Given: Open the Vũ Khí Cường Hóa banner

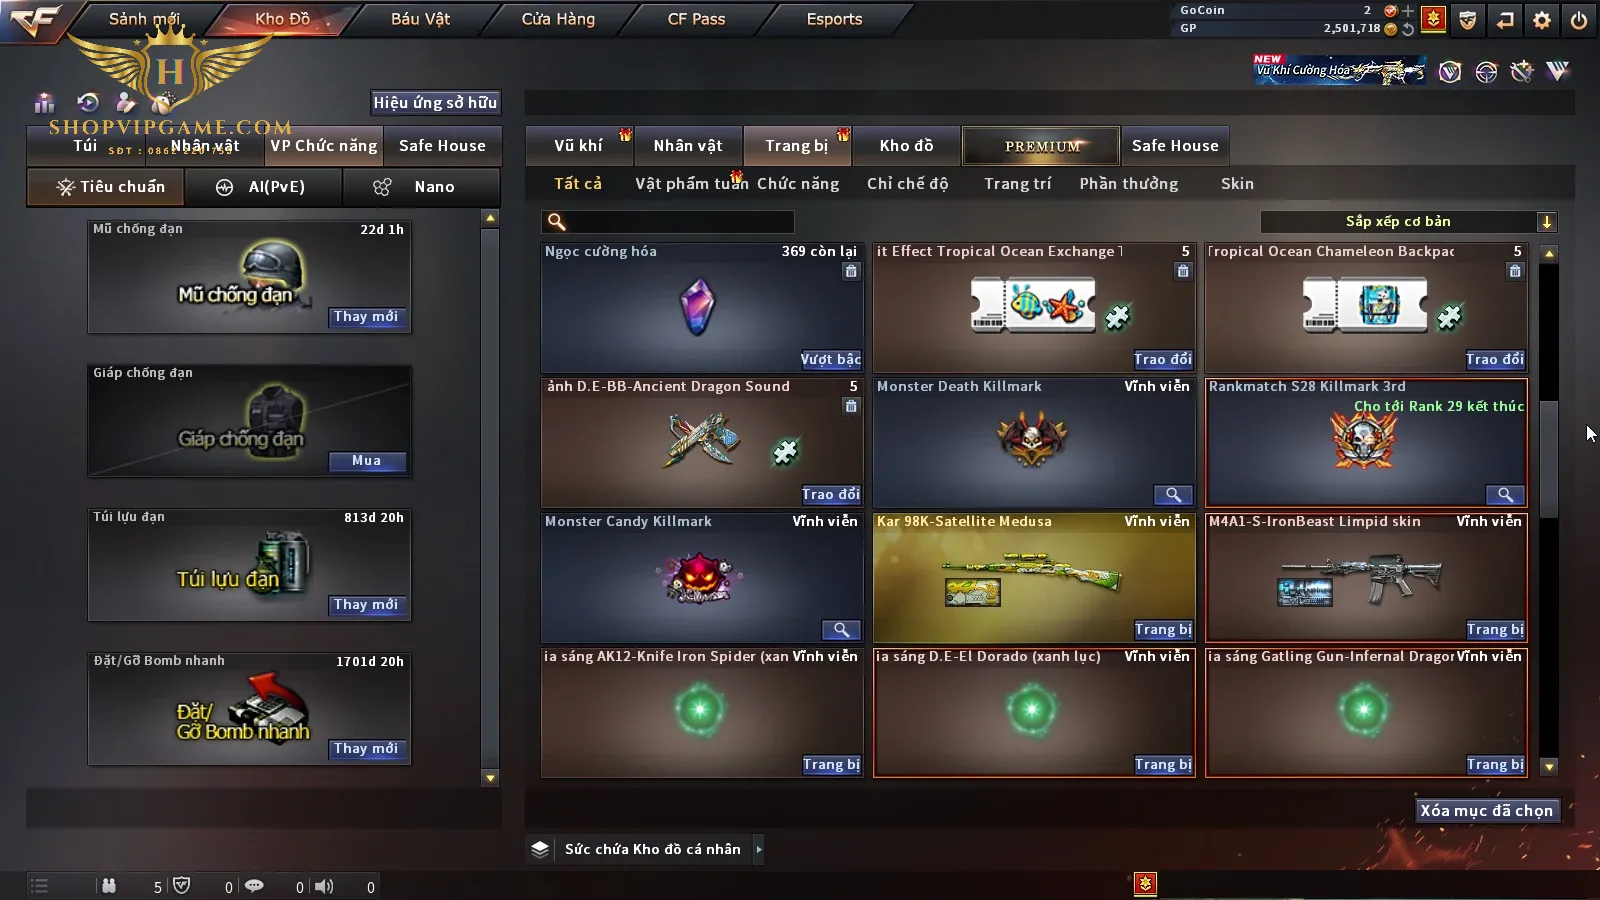Looking at the screenshot, I should [1340, 70].
